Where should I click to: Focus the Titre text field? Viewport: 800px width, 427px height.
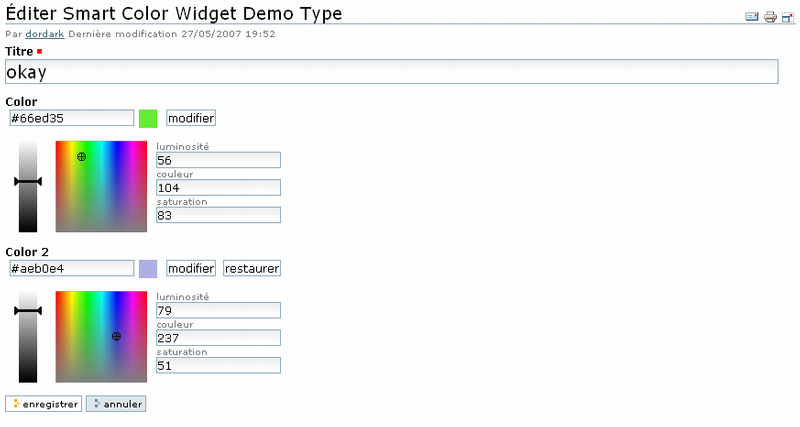(x=391, y=72)
